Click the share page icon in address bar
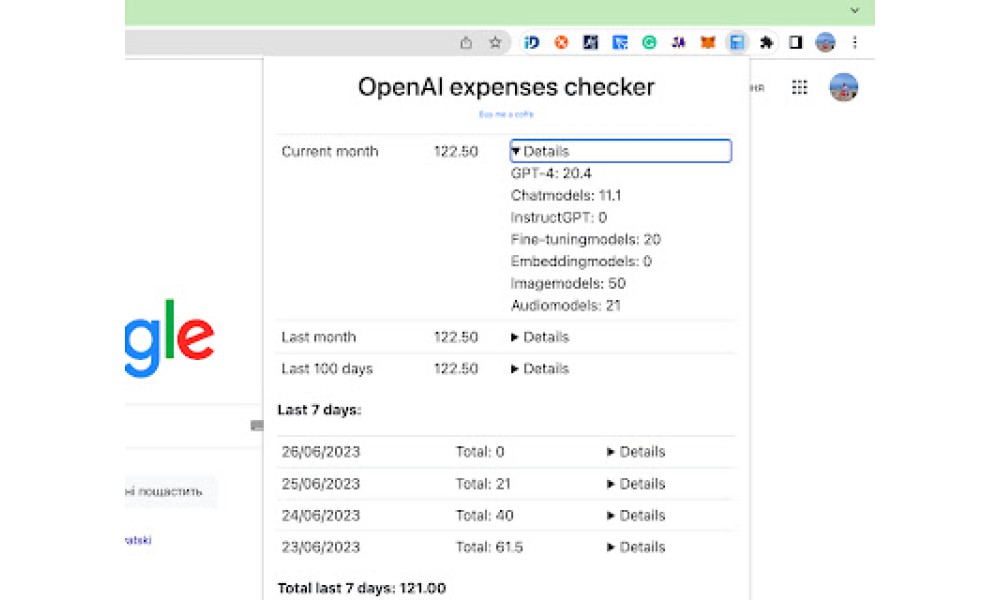1000x600 pixels. [466, 43]
